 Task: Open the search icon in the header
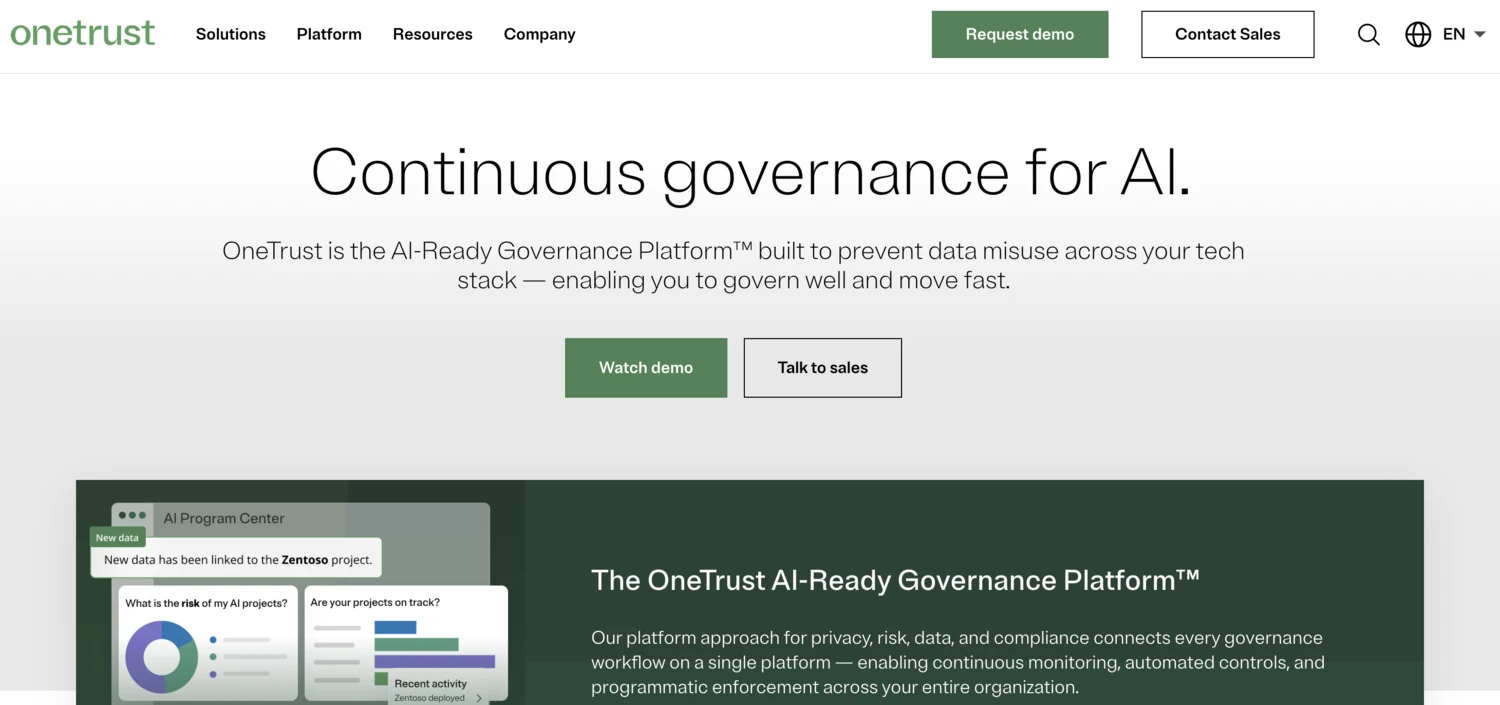pos(1368,34)
